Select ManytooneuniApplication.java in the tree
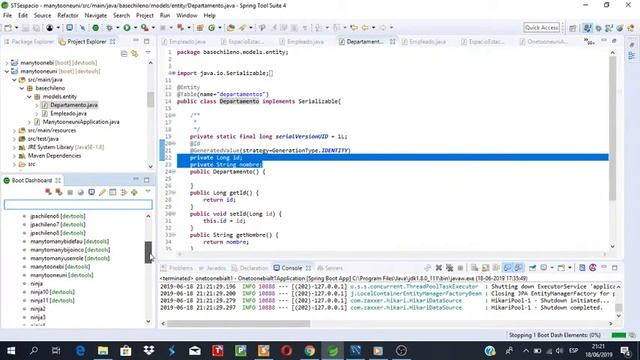 click(x=77, y=122)
